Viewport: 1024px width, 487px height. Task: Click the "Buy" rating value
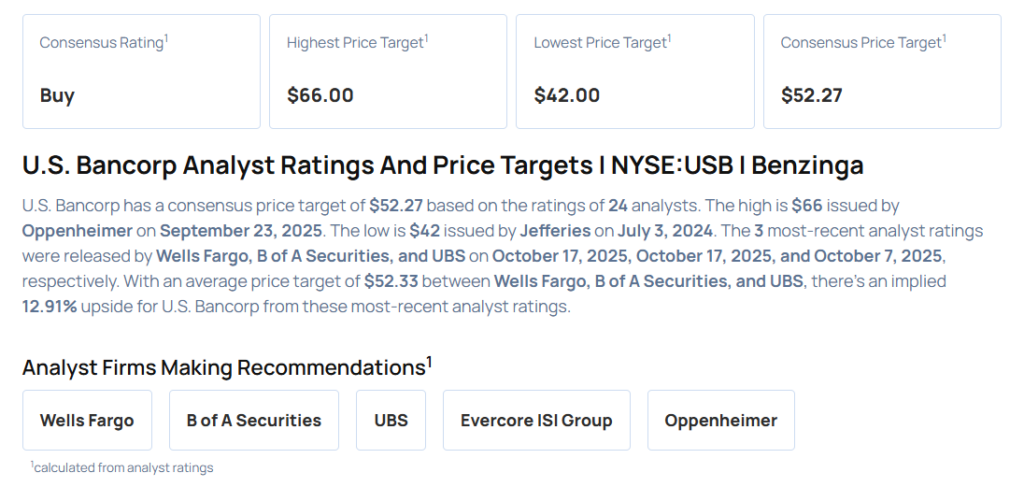point(57,96)
